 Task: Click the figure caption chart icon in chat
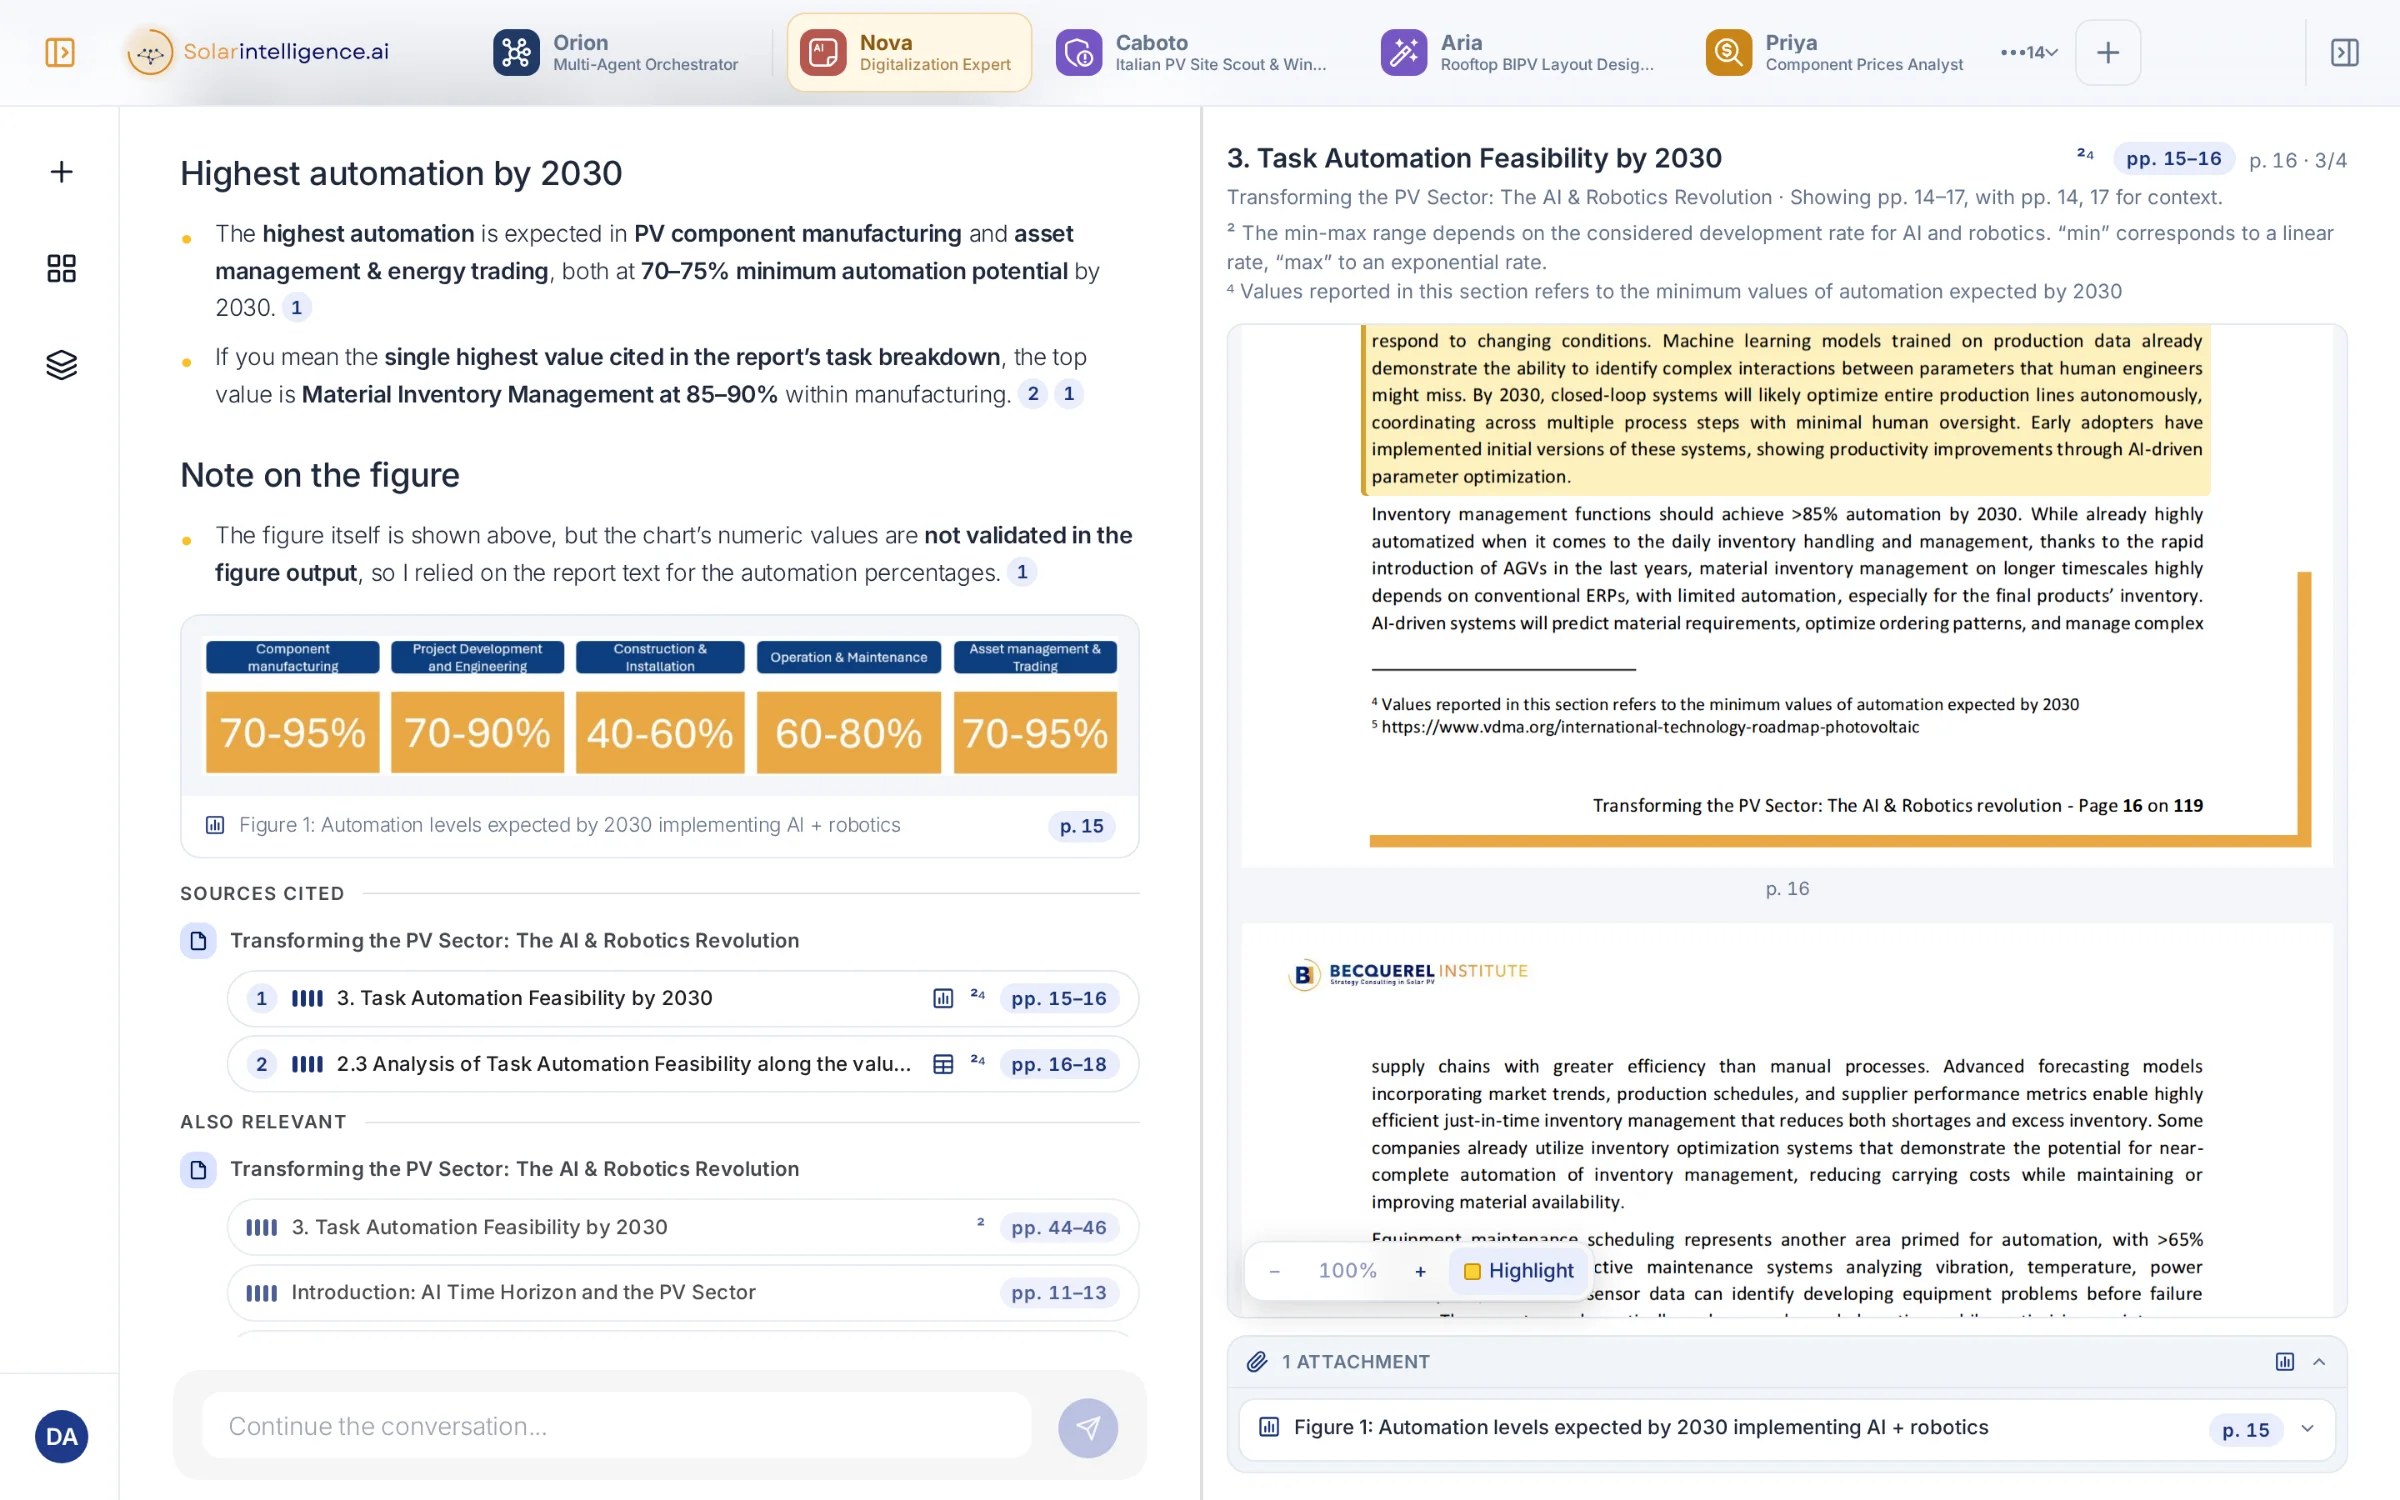(215, 825)
